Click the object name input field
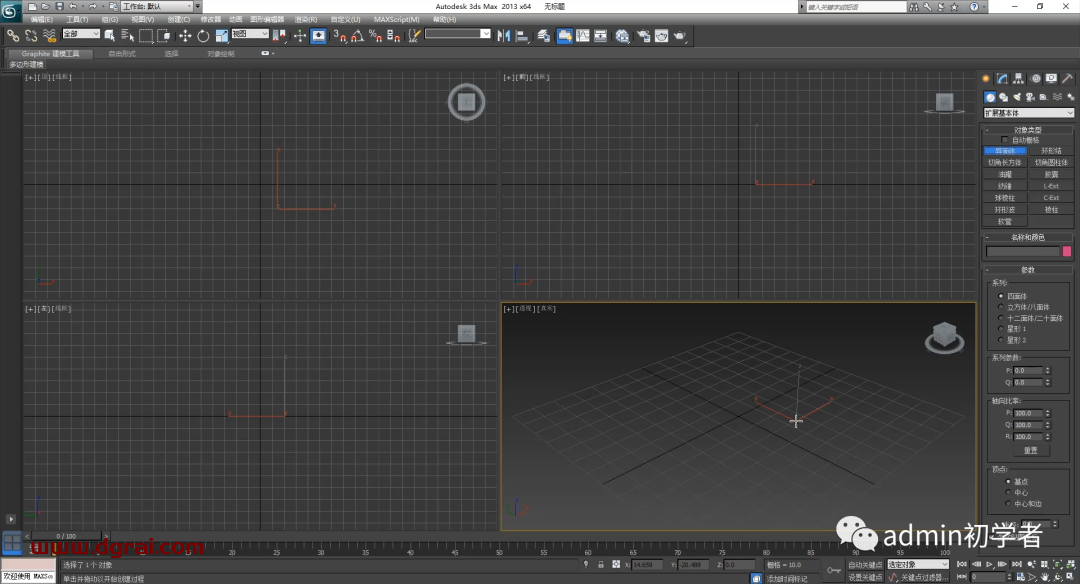This screenshot has width=1080, height=584. coord(1023,251)
